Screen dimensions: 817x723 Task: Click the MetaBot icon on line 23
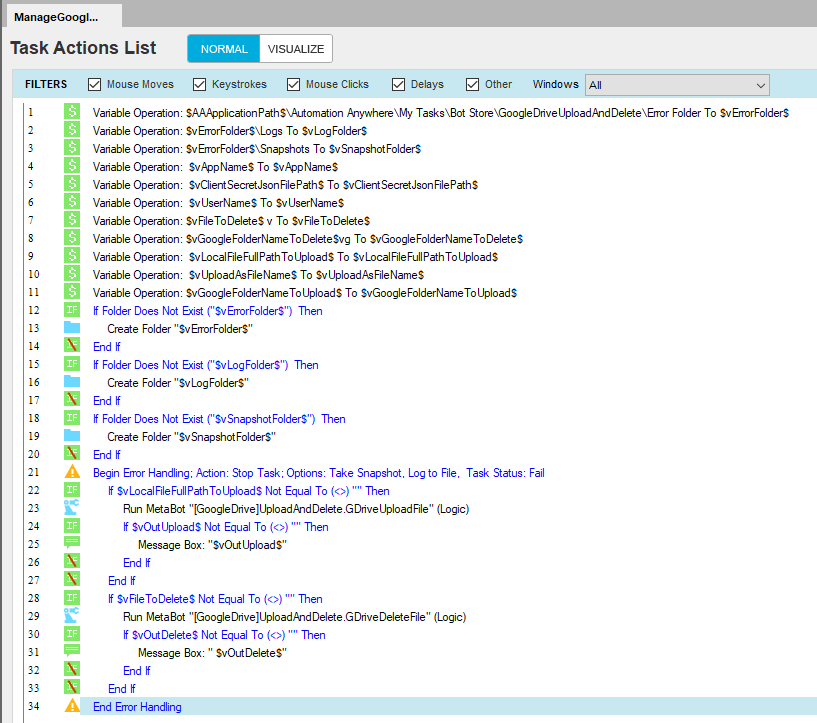[x=72, y=509]
